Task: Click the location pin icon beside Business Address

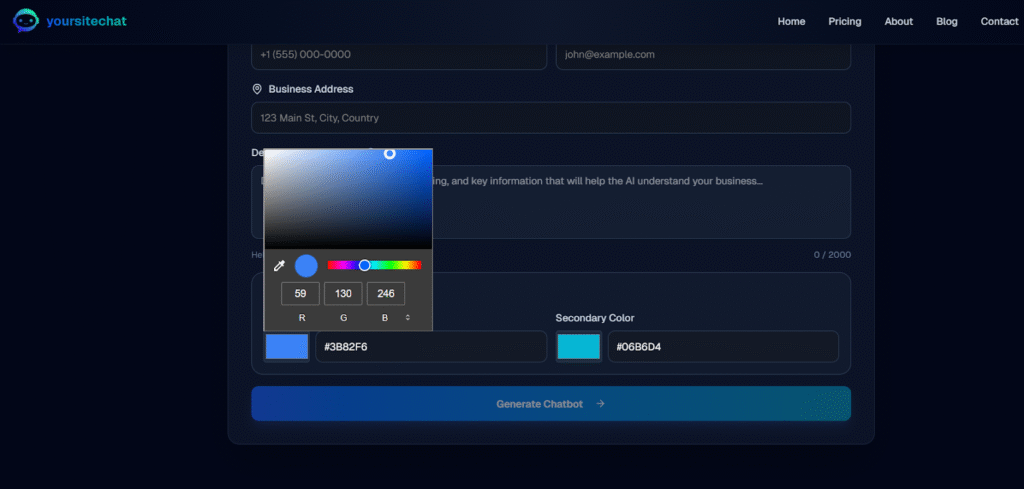Action: 257,89
